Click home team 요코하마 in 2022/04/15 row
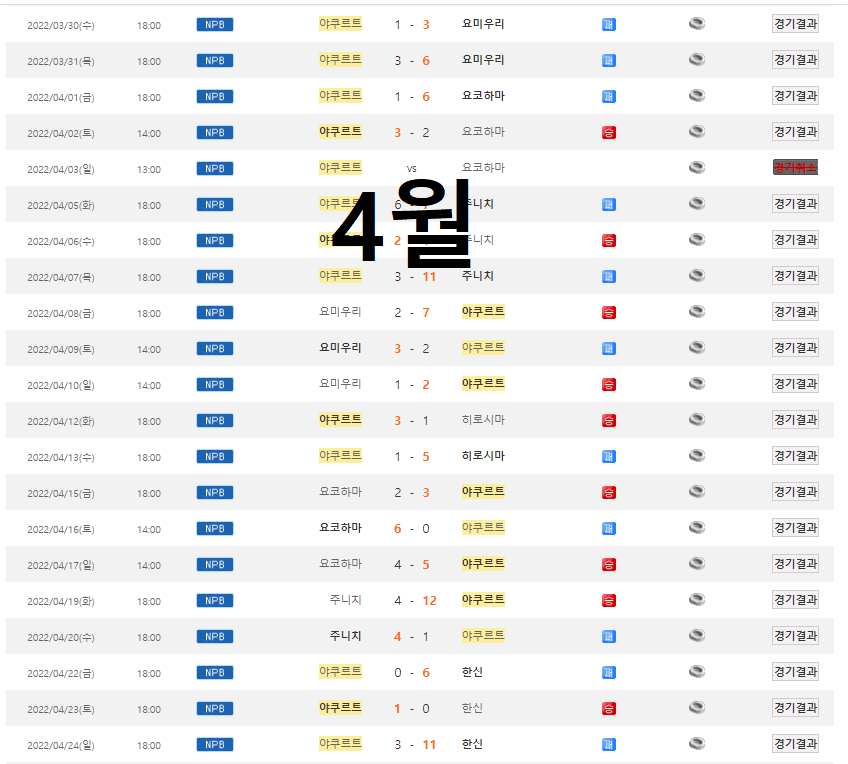This screenshot has width=848, height=764. pyautogui.click(x=340, y=492)
